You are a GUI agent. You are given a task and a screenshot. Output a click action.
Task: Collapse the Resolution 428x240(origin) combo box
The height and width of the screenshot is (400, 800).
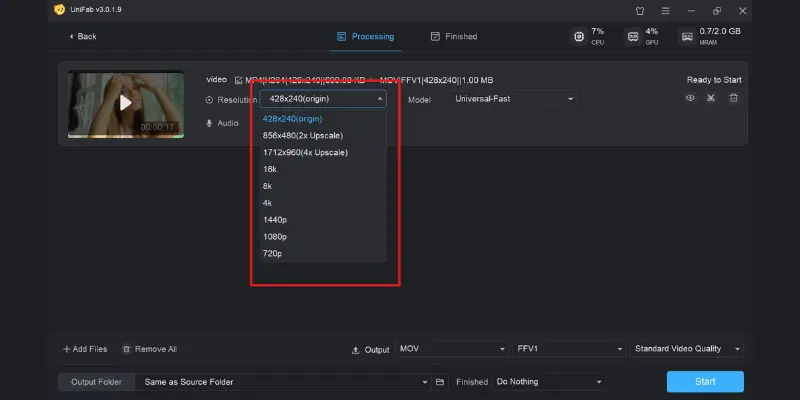point(323,98)
